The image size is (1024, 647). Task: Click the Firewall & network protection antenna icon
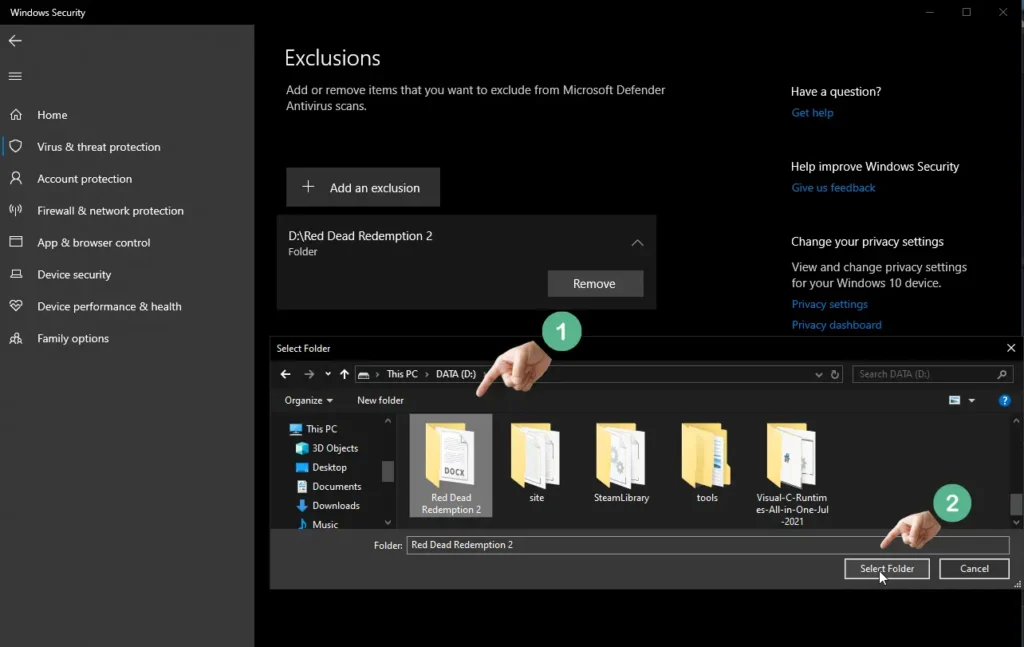click(16, 210)
